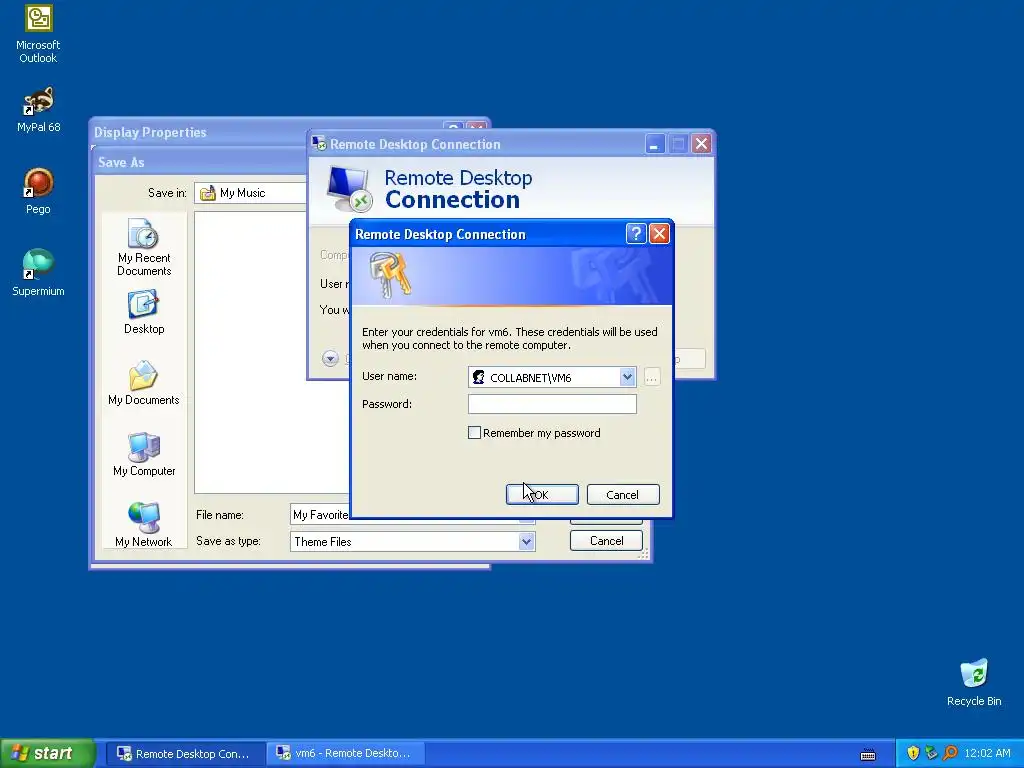The width and height of the screenshot is (1024, 768).
Task: Select the Pego desktop shortcut
Action: click(38, 191)
